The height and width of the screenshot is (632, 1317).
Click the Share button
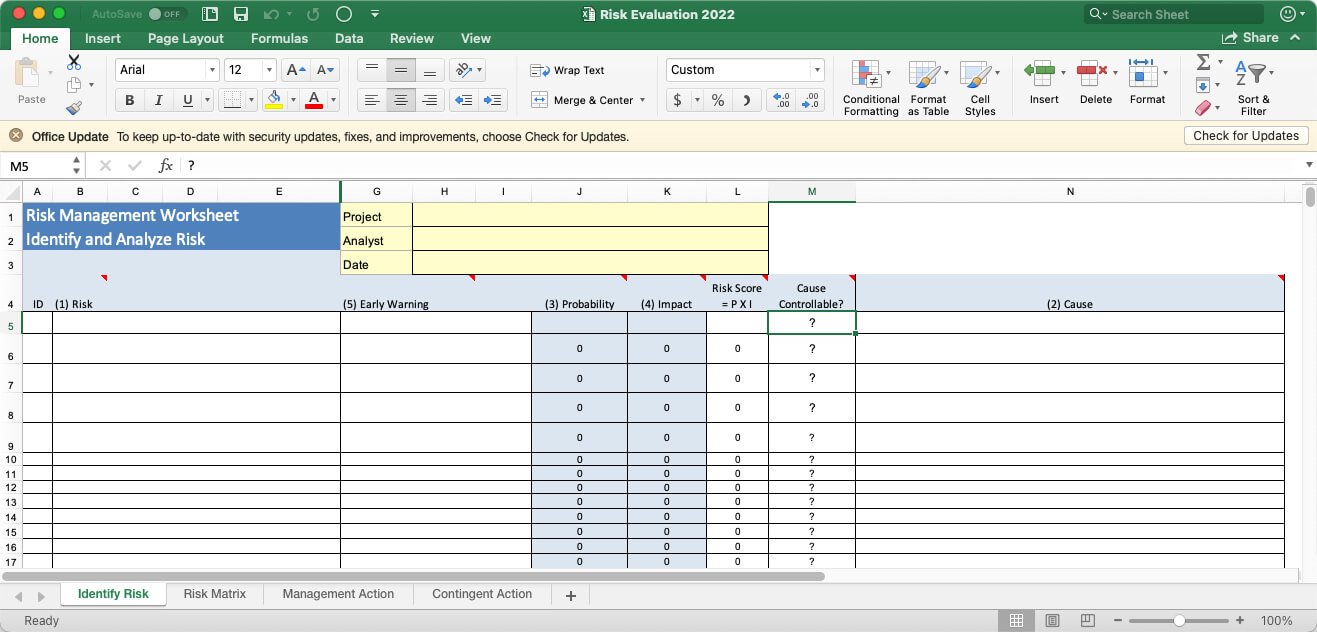(1250, 38)
